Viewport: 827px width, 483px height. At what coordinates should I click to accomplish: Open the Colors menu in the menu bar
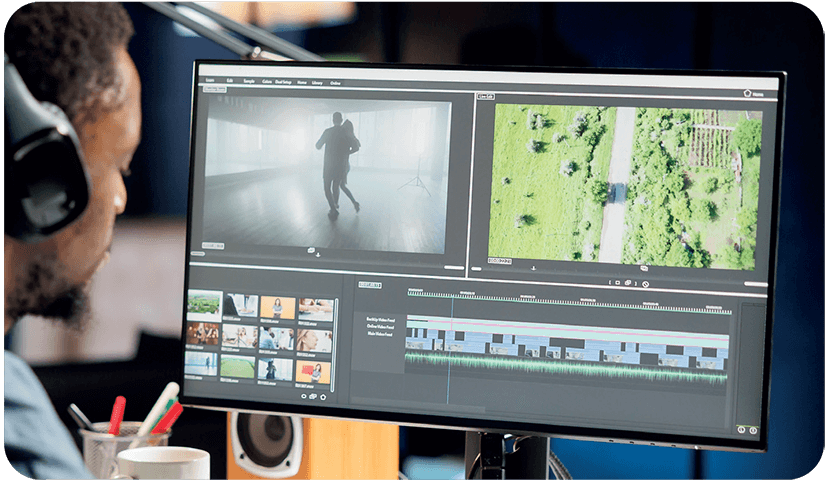tap(267, 82)
